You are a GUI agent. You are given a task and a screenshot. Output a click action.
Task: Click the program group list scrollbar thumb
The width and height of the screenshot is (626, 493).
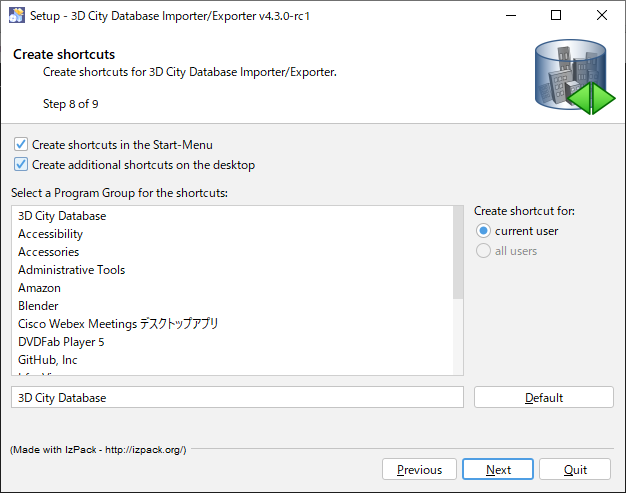(x=458, y=252)
